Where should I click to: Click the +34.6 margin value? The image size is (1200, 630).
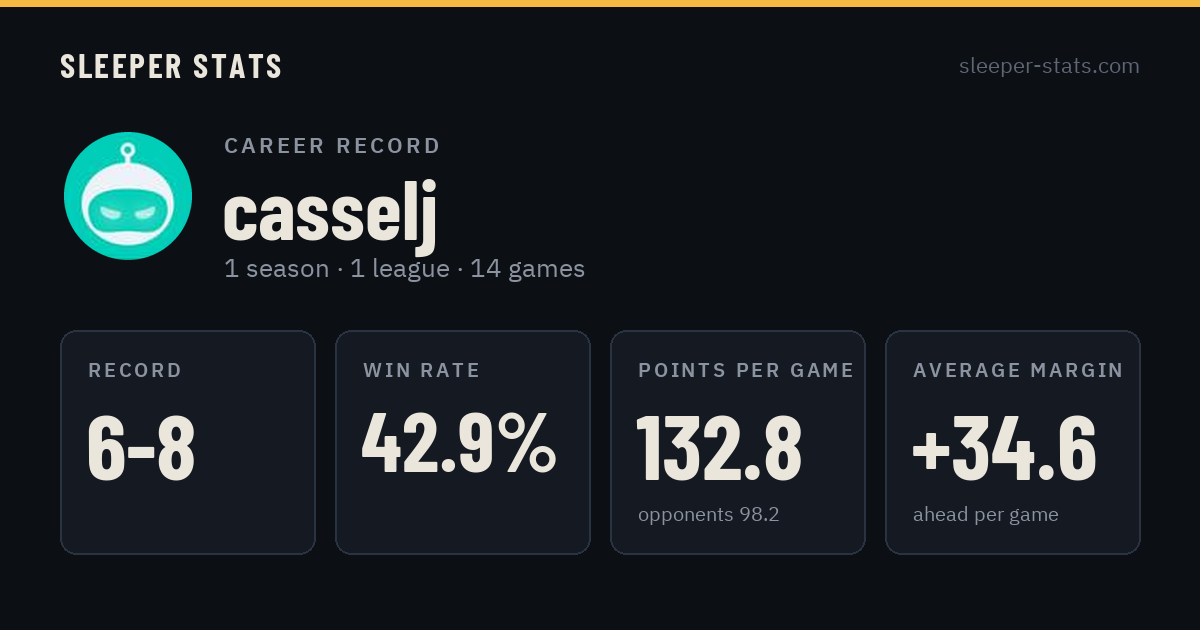point(1004,447)
